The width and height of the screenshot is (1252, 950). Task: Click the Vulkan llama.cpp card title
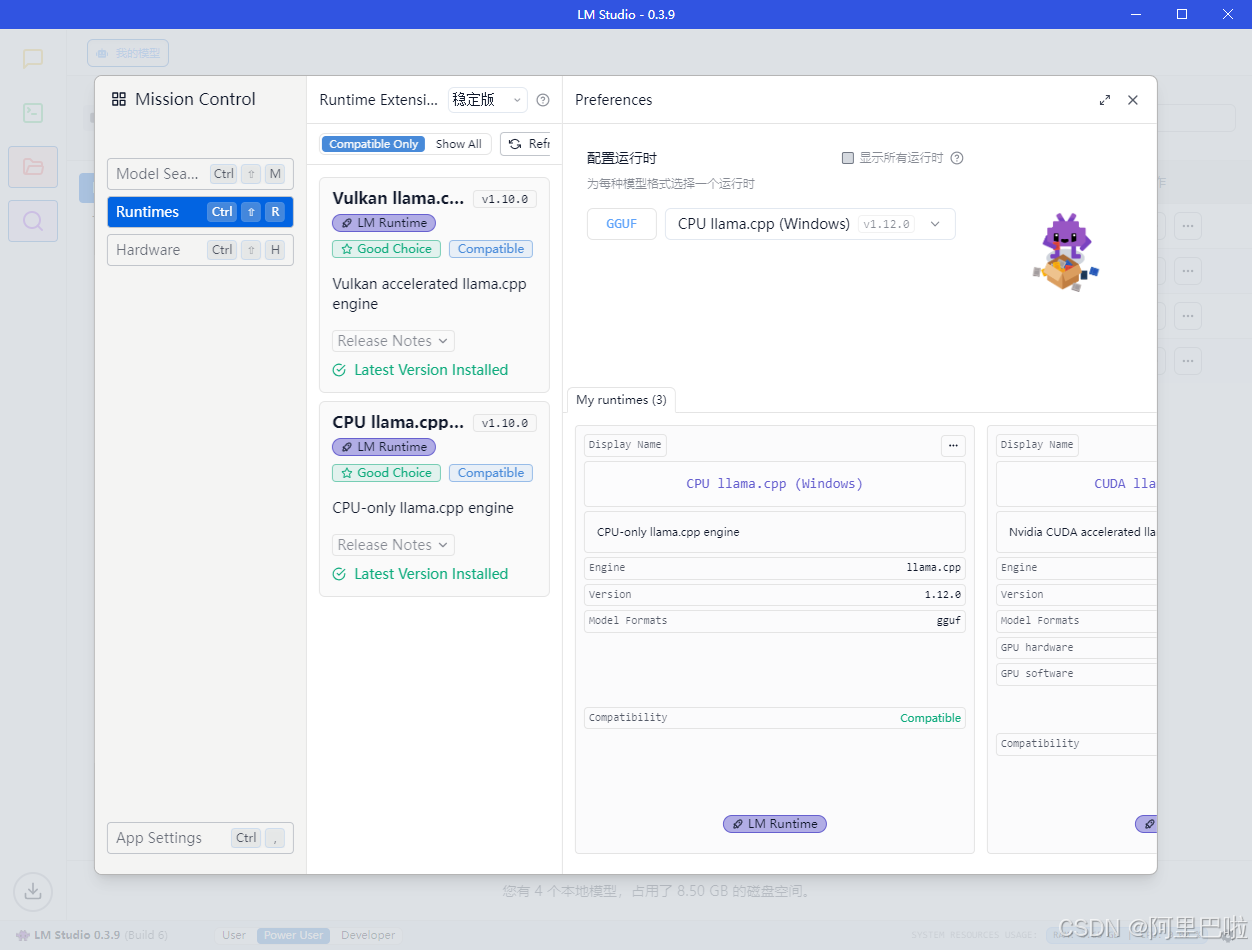coord(398,198)
